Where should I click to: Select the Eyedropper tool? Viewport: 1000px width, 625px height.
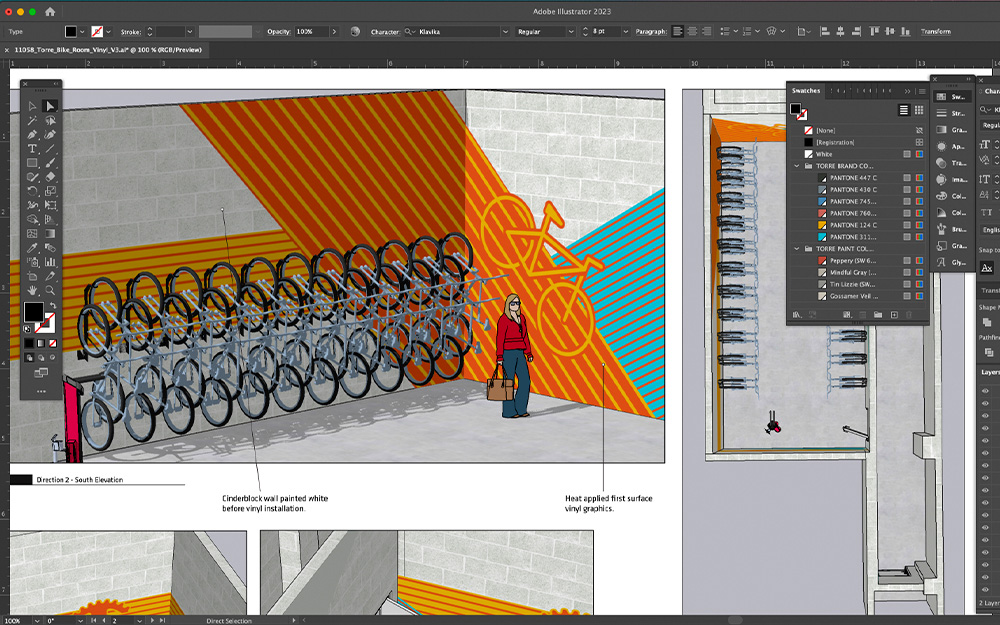click(32, 247)
